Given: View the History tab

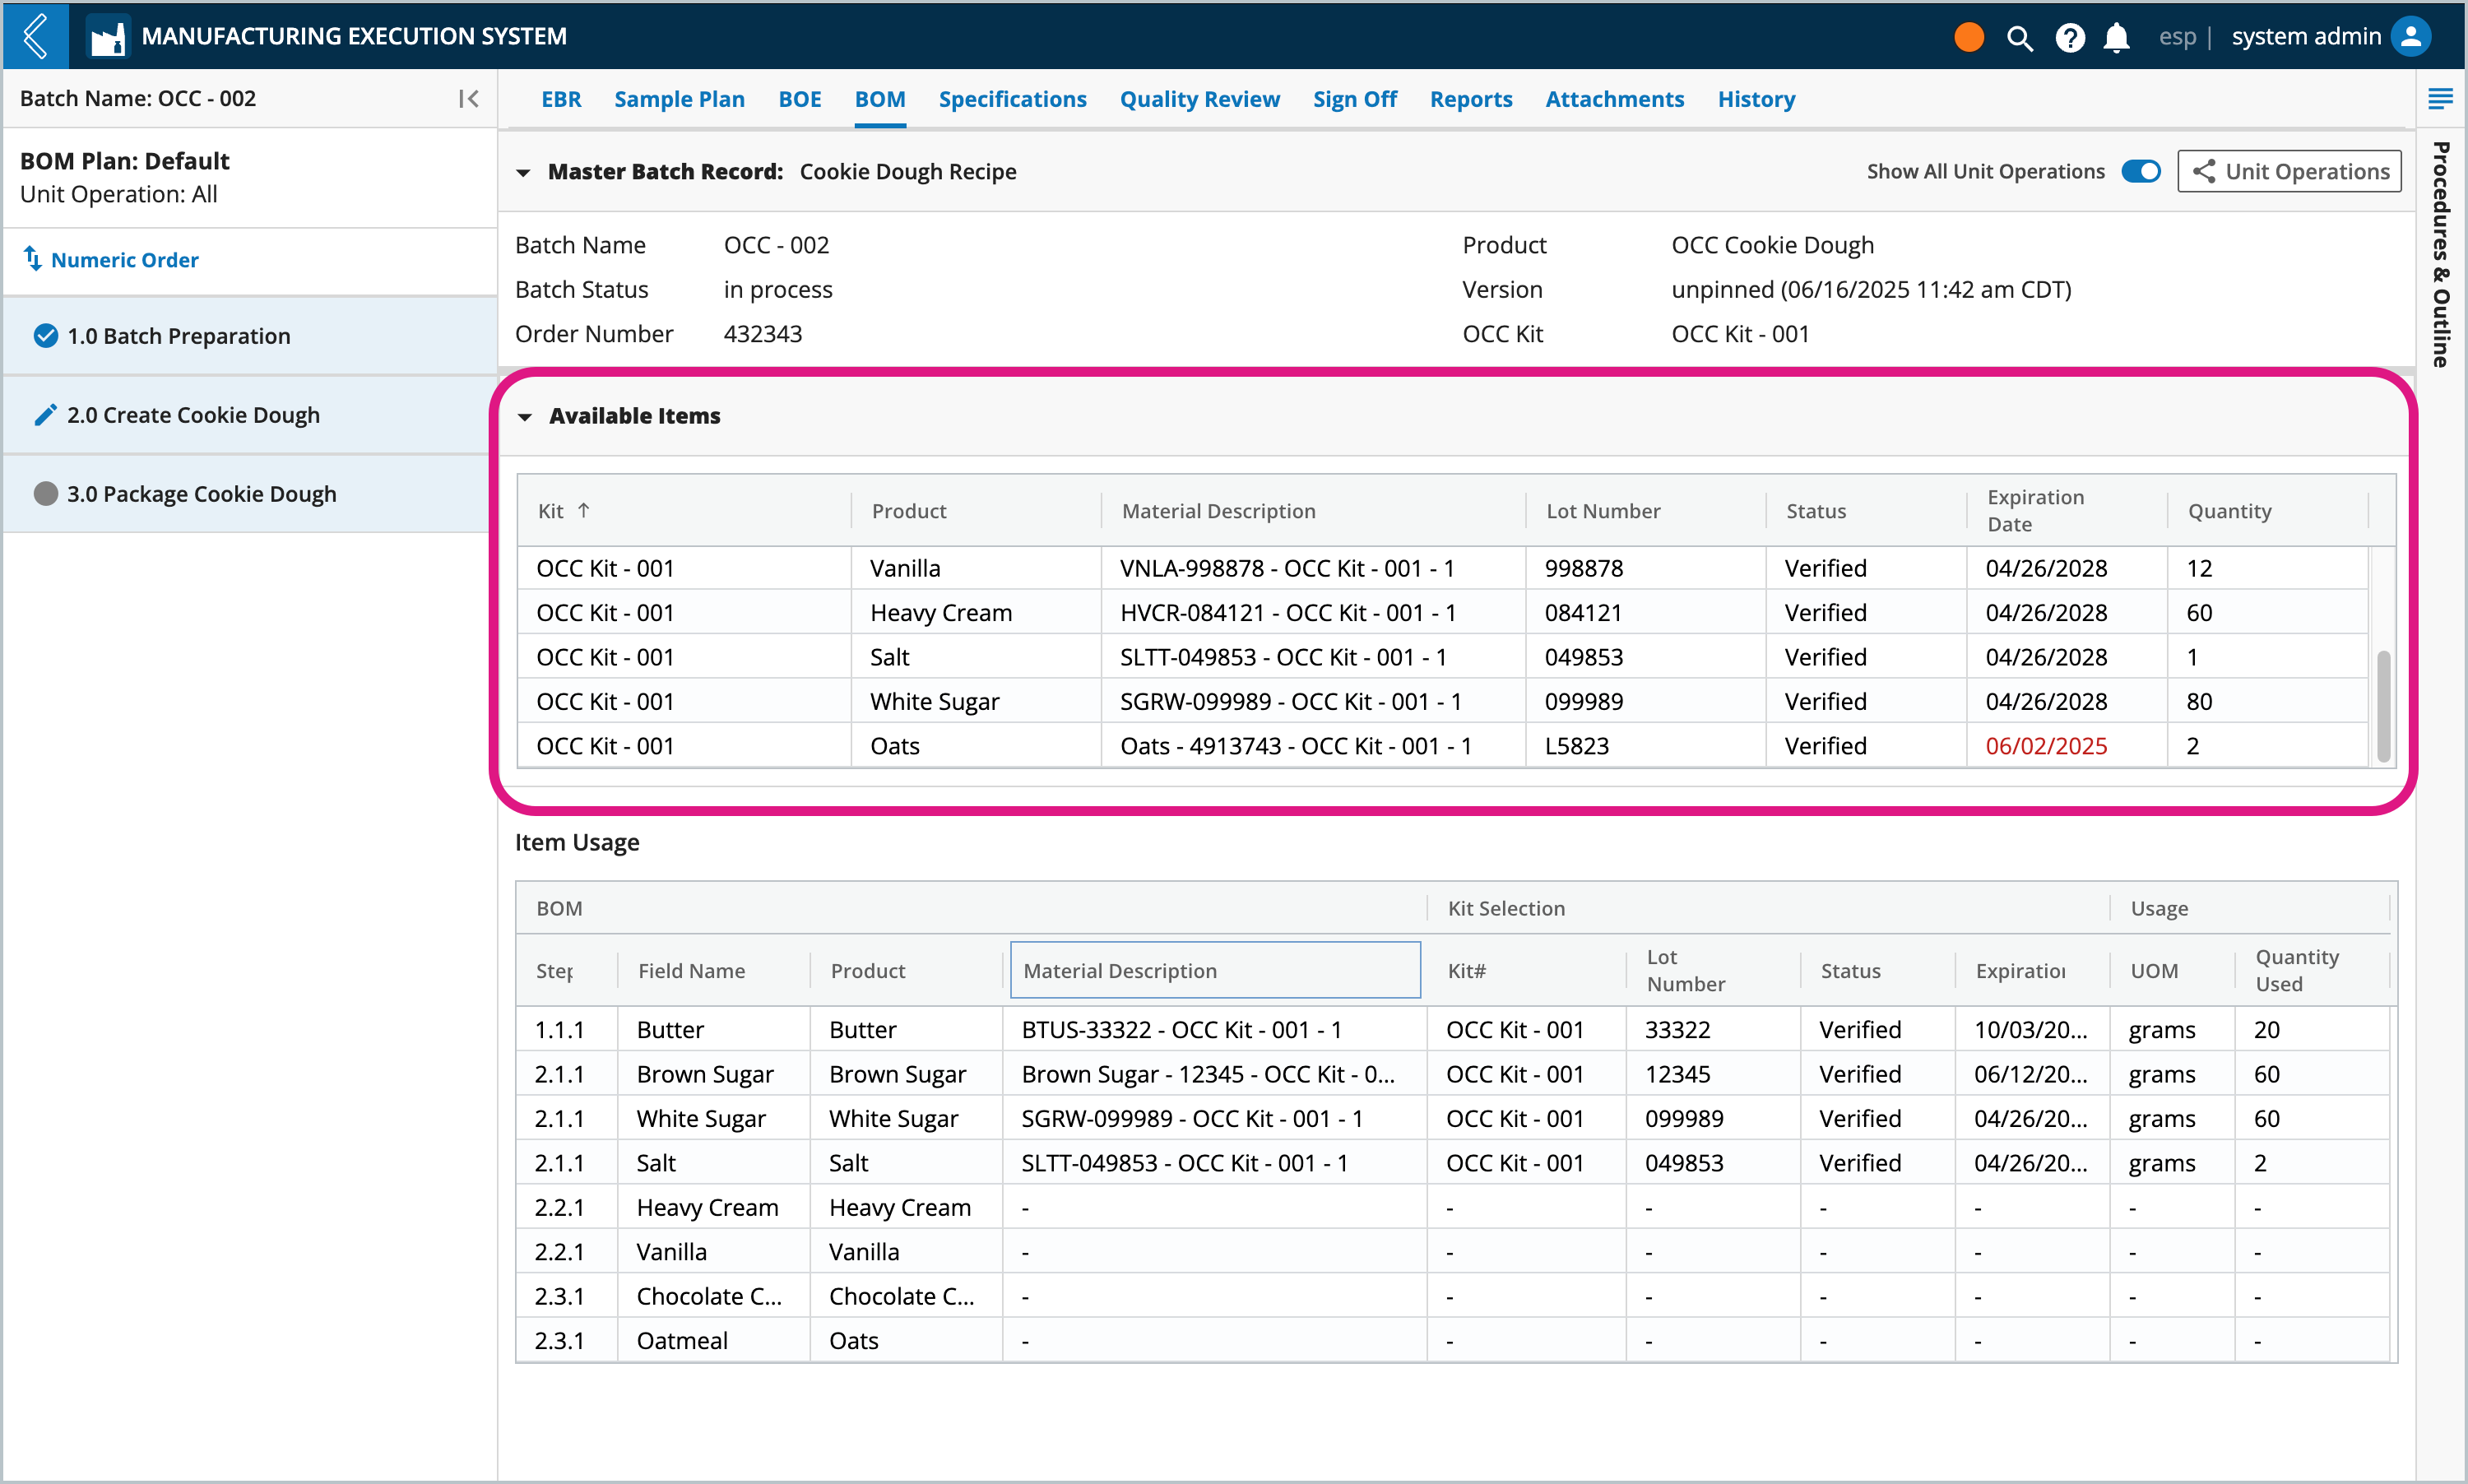Looking at the screenshot, I should coord(1756,99).
